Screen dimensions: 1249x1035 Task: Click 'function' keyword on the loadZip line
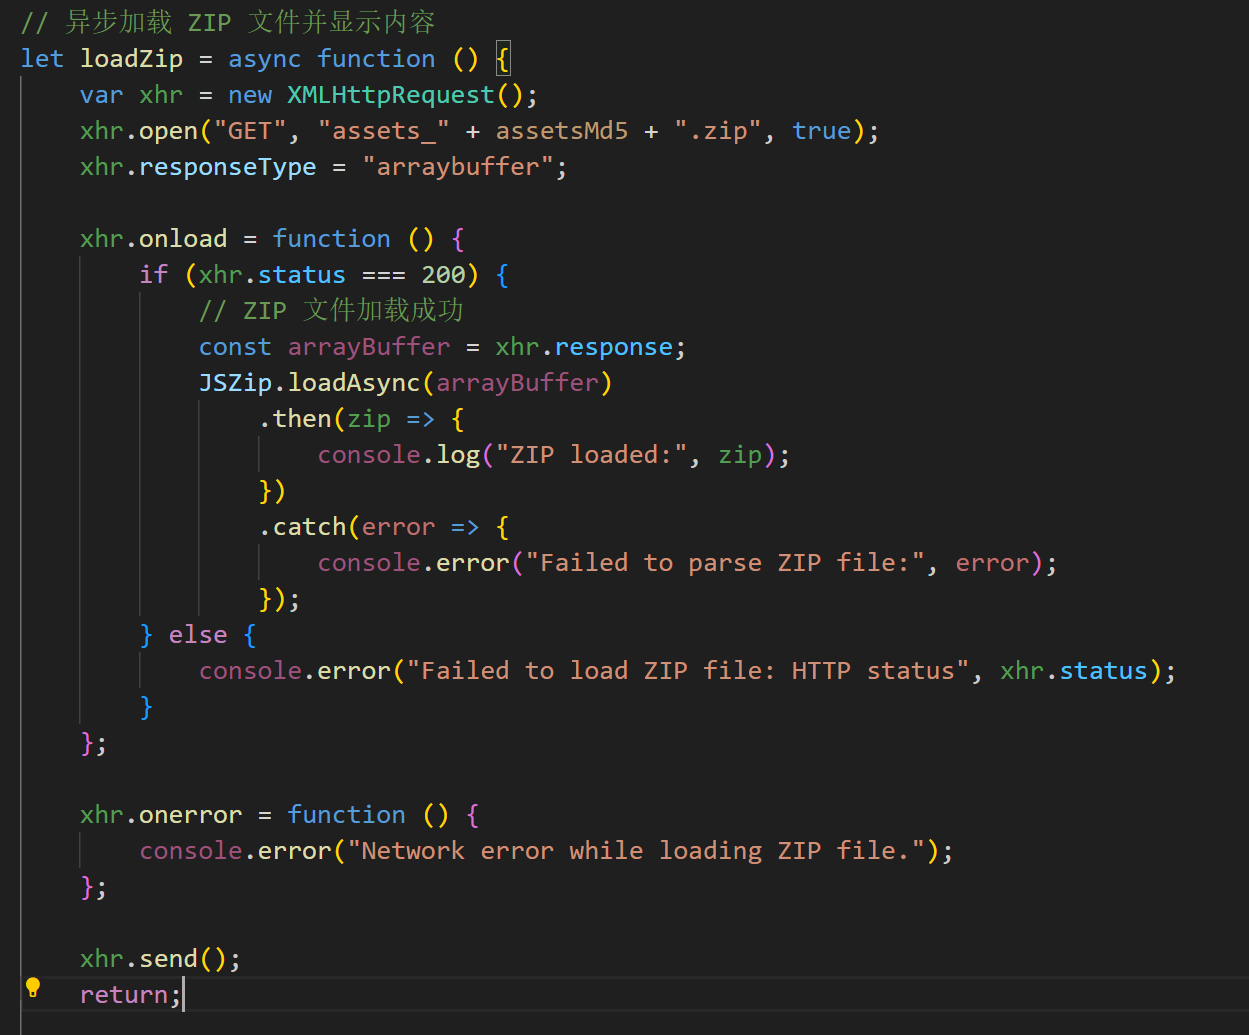pos(376,59)
